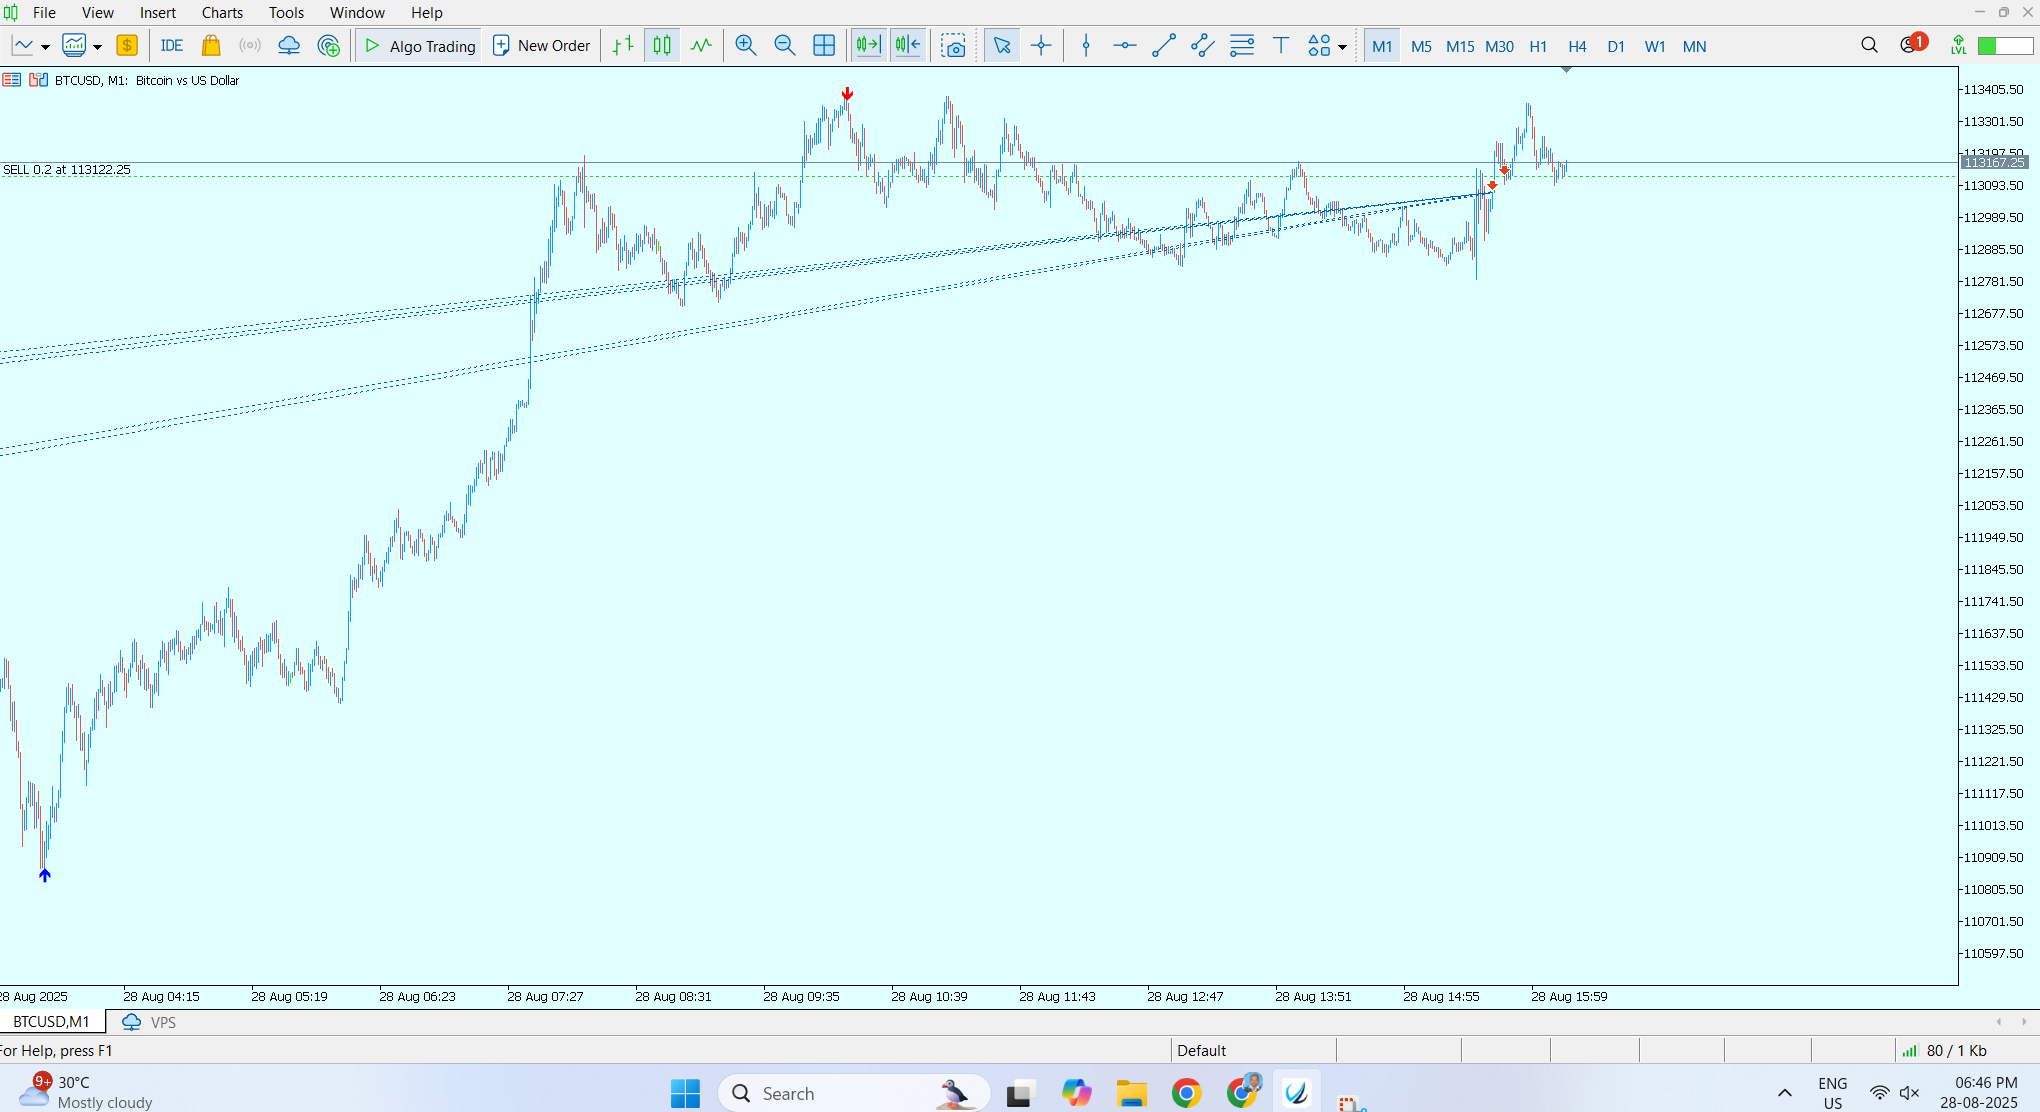
Task: Open the chart type dropdown arrow
Action: click(x=45, y=47)
